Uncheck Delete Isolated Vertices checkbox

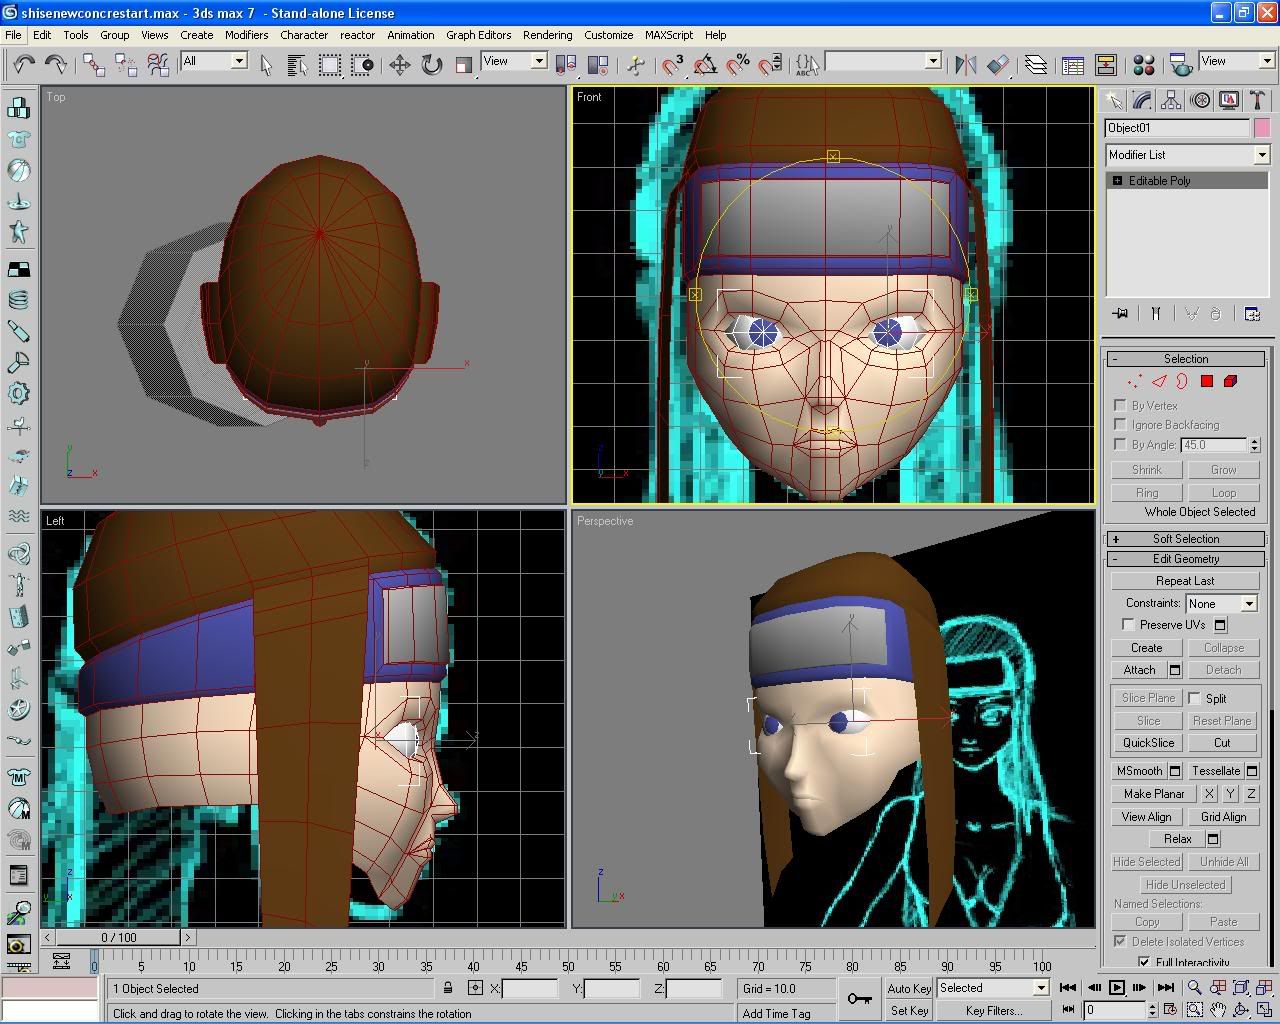point(1120,941)
